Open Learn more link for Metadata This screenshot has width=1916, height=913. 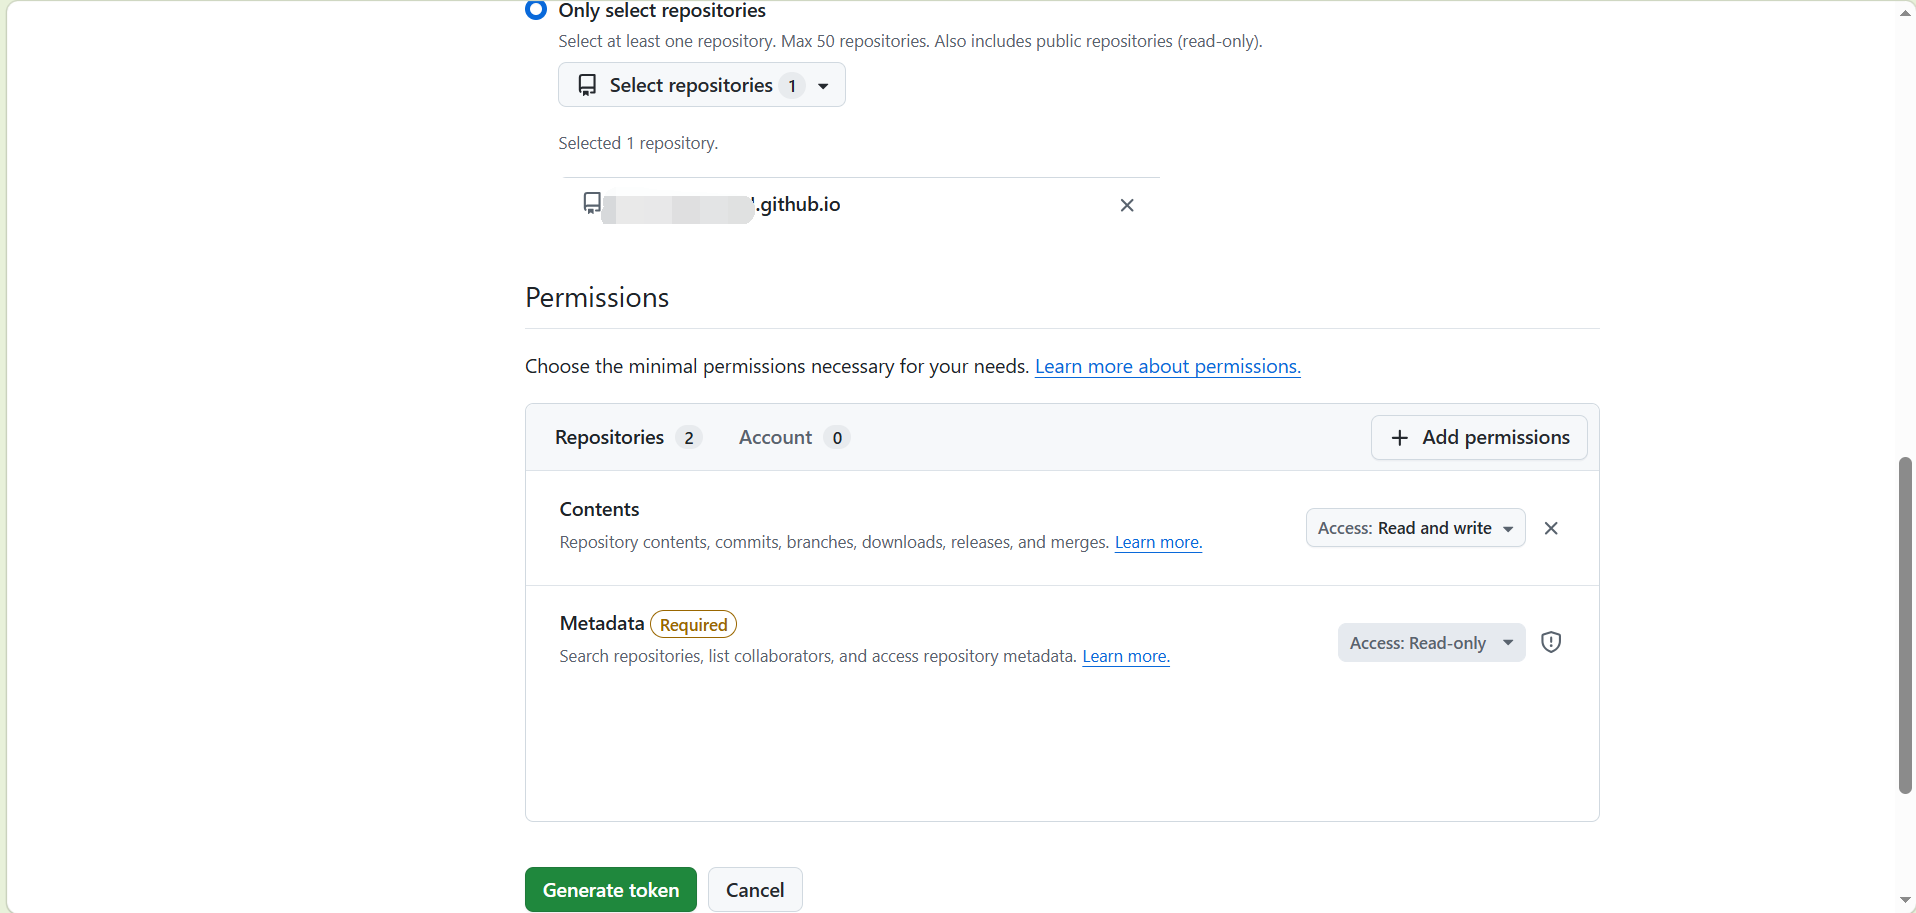[x=1126, y=656]
